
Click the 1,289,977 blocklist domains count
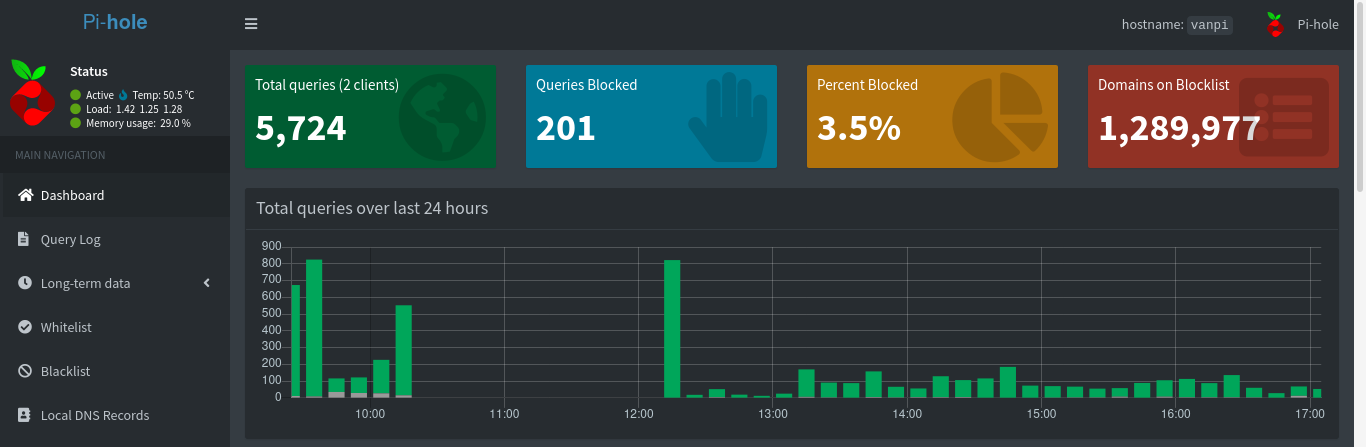pos(1179,128)
